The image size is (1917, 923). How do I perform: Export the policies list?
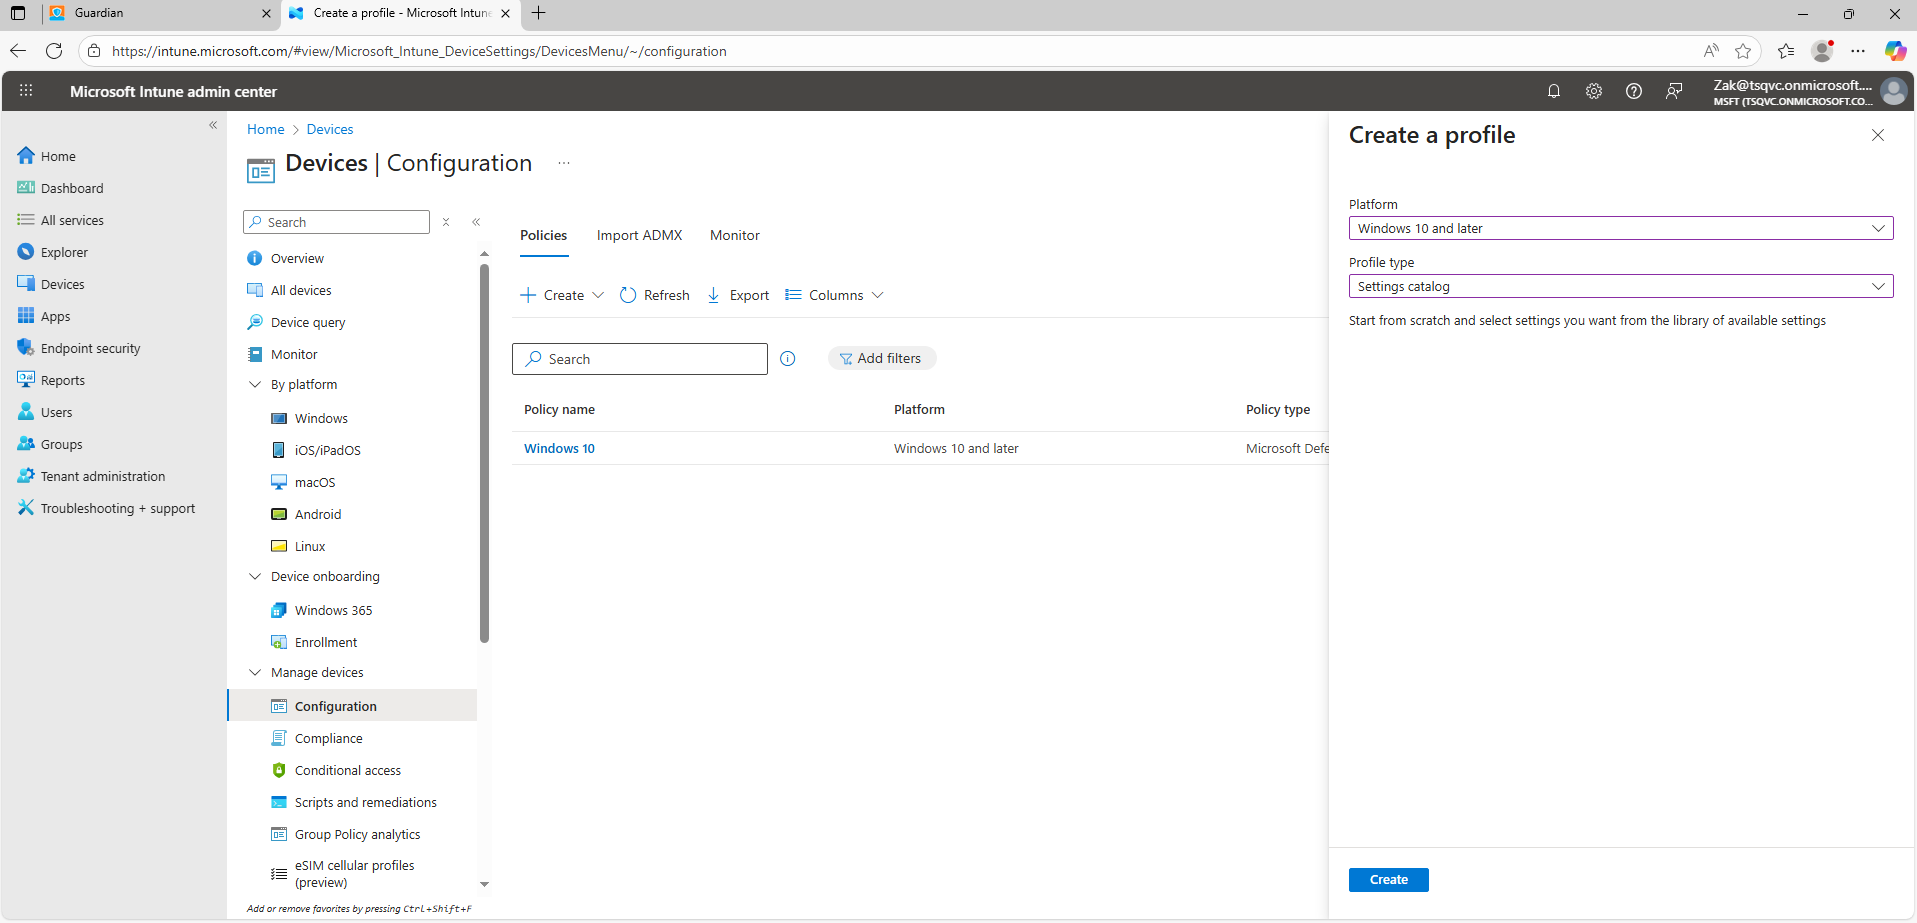coord(738,295)
